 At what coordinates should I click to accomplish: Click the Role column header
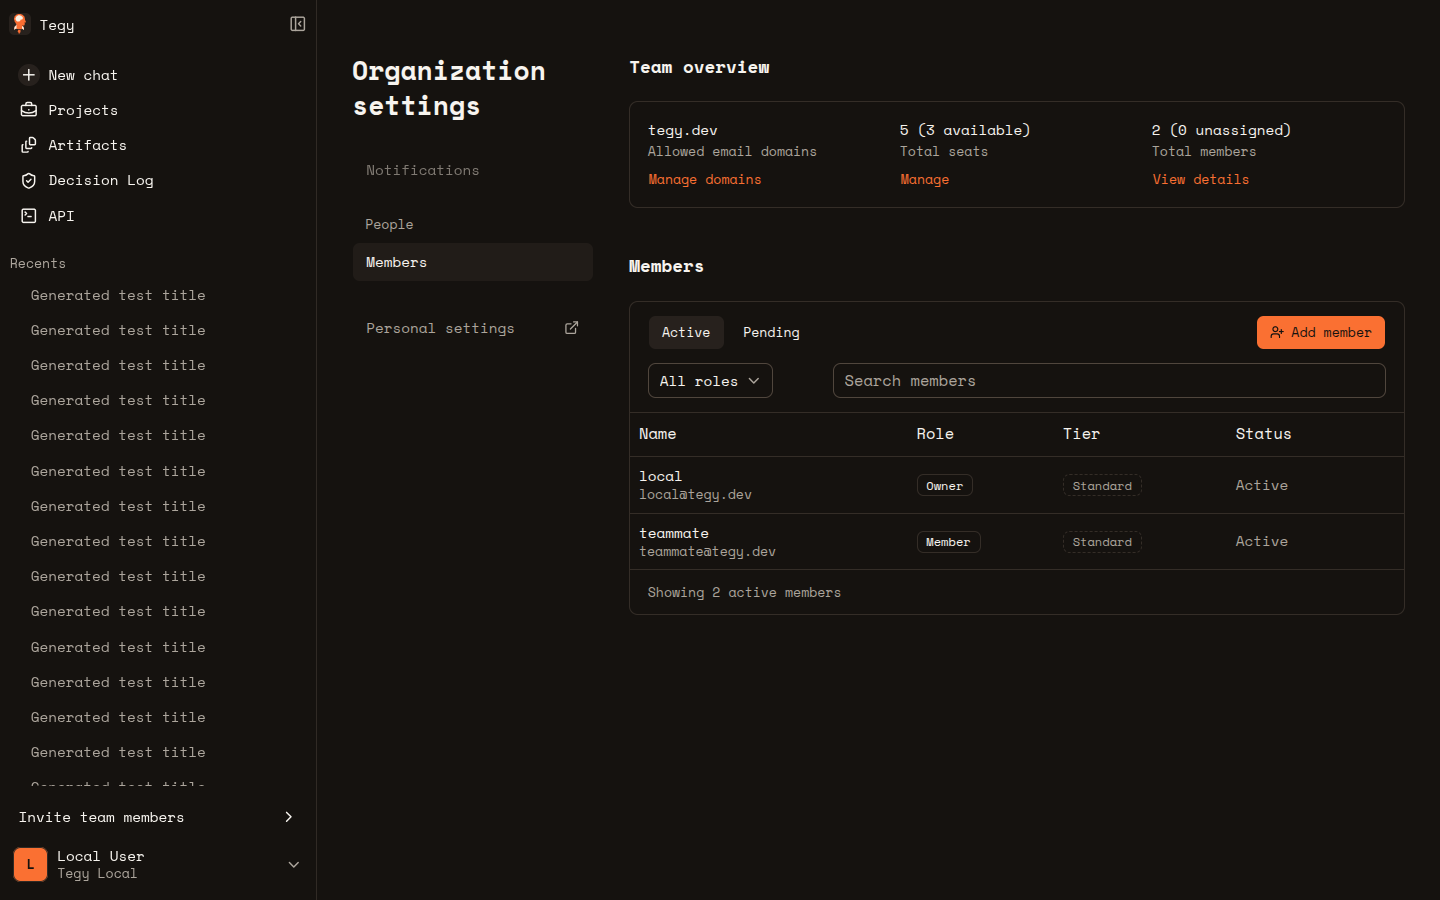click(x=935, y=434)
